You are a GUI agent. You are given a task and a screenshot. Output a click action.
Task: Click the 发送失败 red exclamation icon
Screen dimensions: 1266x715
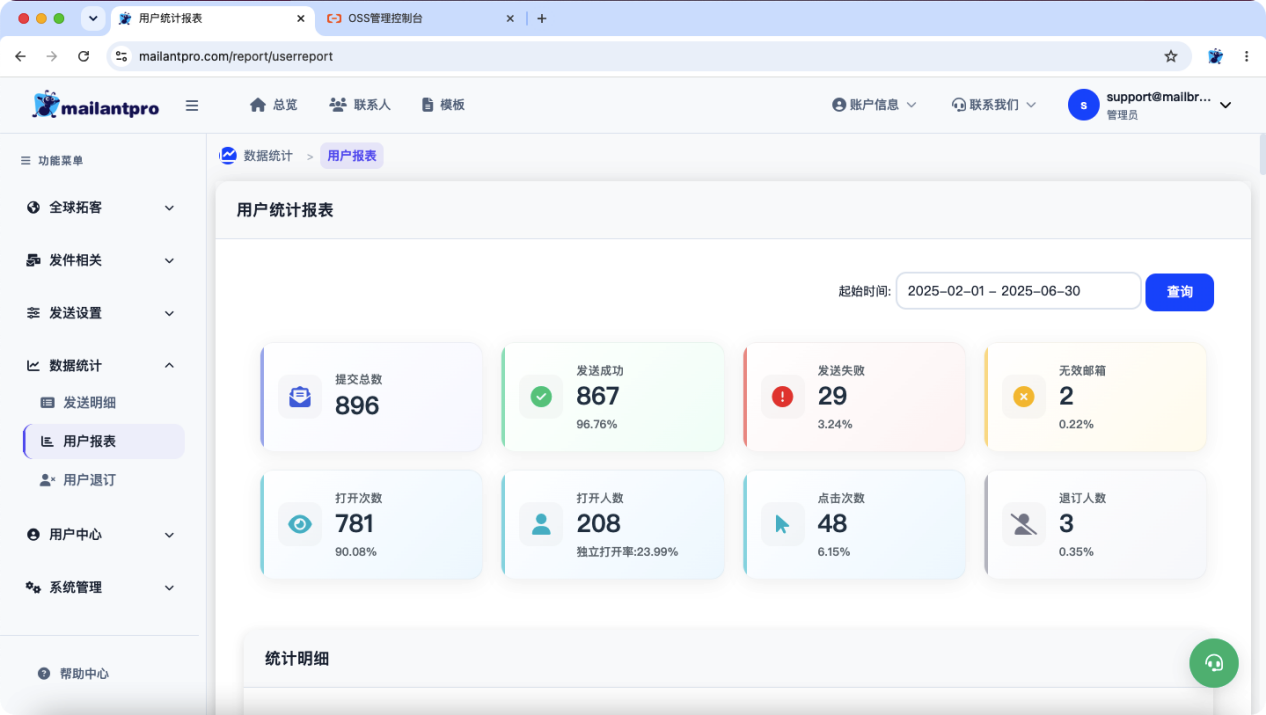[x=782, y=397]
